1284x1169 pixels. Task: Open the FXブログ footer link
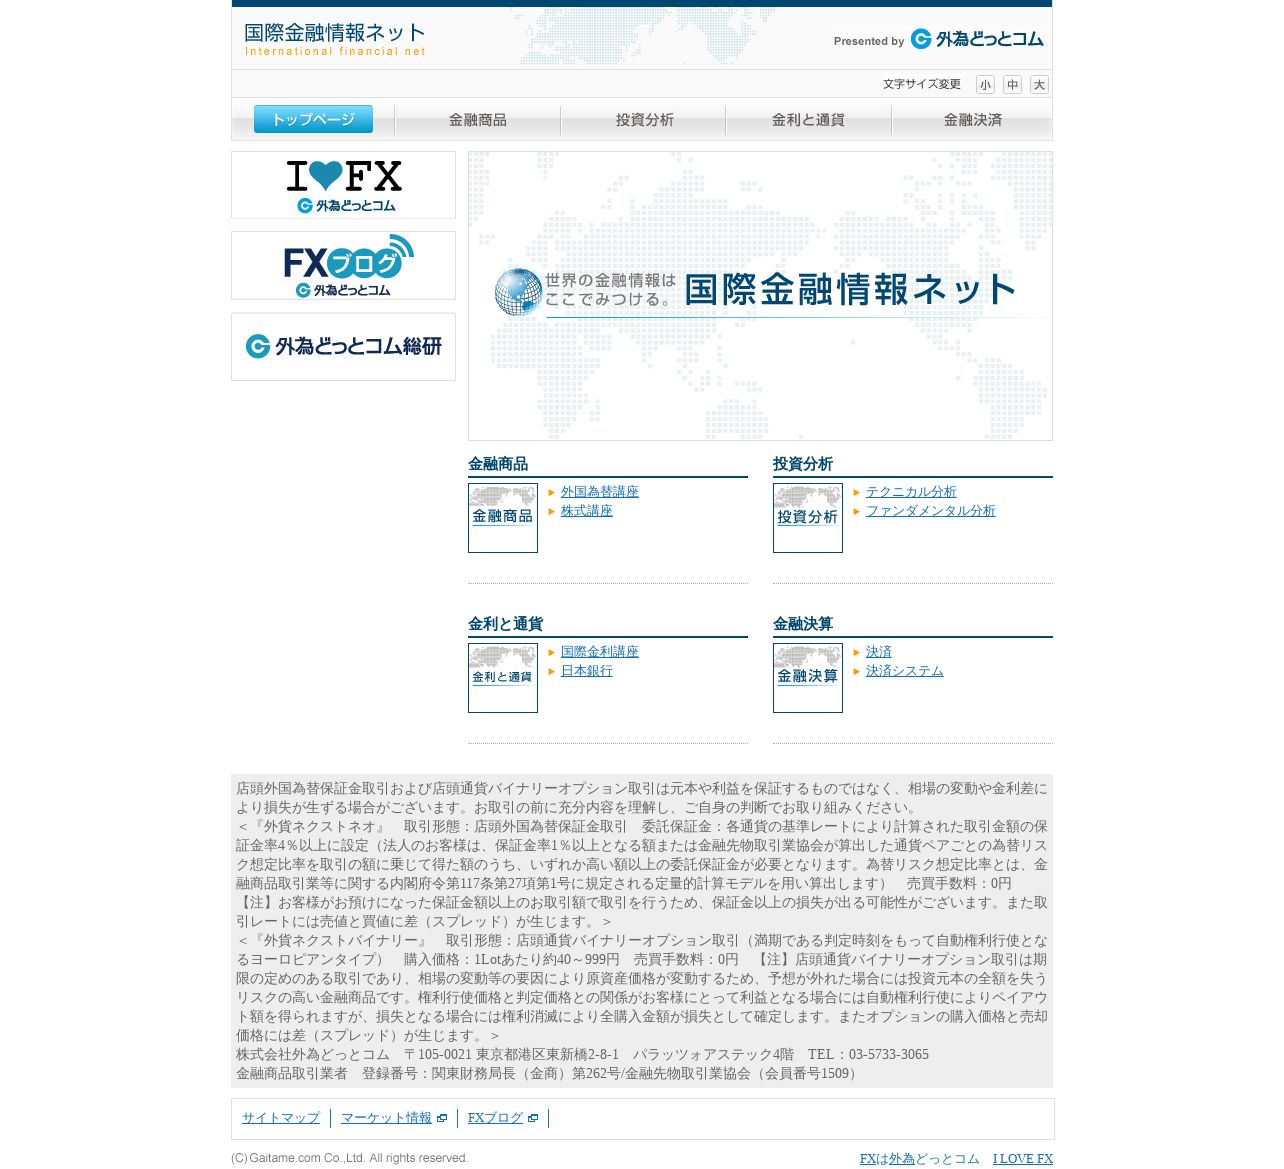click(x=496, y=1118)
